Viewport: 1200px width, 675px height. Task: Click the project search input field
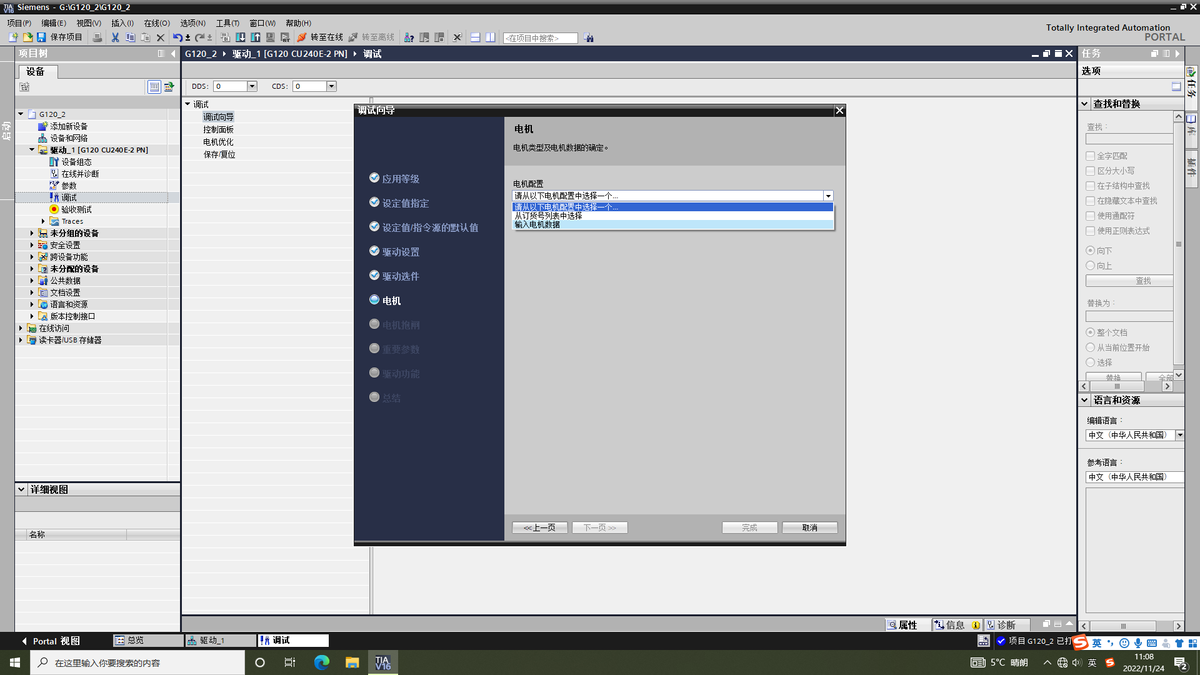click(540, 38)
